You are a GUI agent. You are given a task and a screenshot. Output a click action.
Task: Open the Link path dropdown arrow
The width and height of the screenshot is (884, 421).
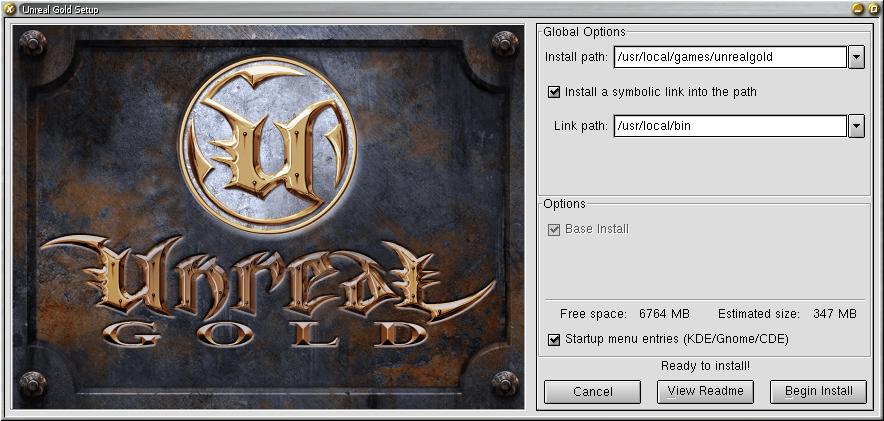coord(856,126)
